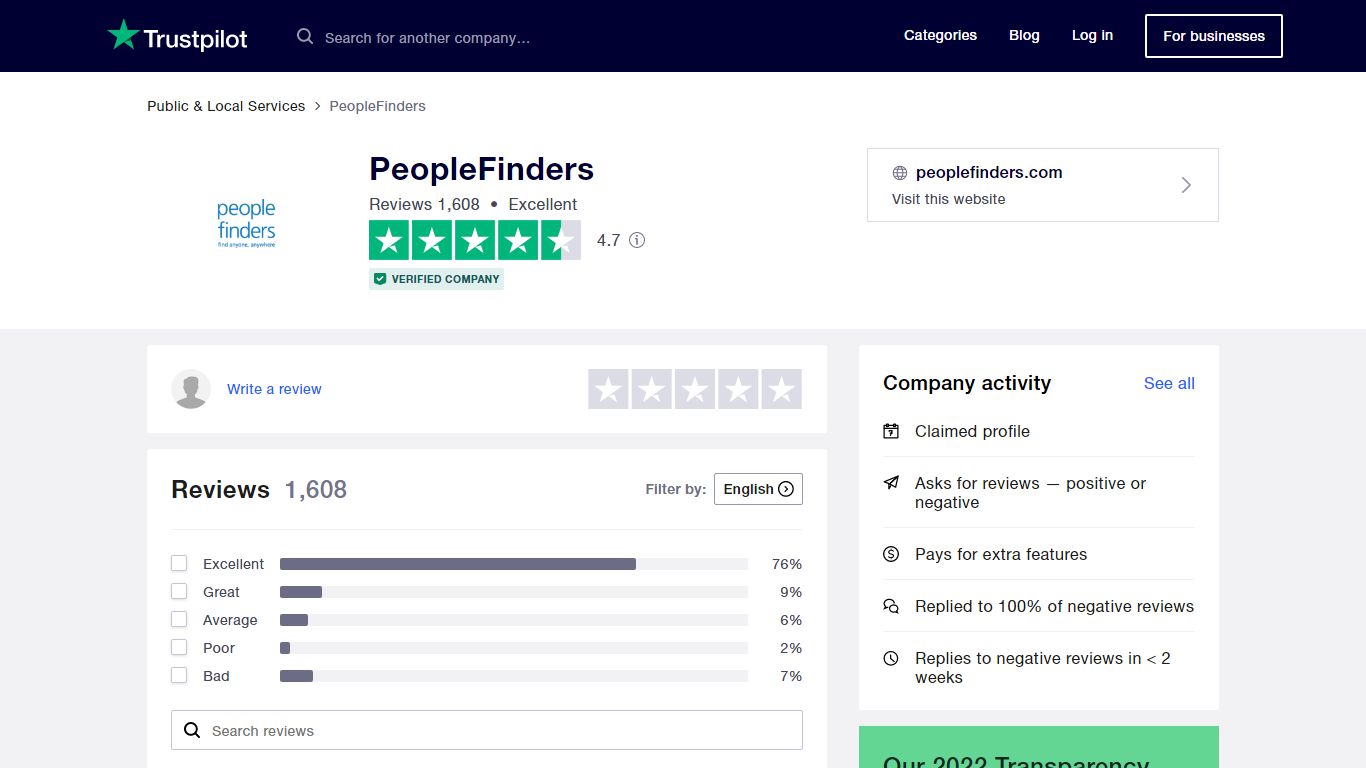1366x768 pixels.
Task: Click the Great 9% rating bar
Action: tap(514, 592)
